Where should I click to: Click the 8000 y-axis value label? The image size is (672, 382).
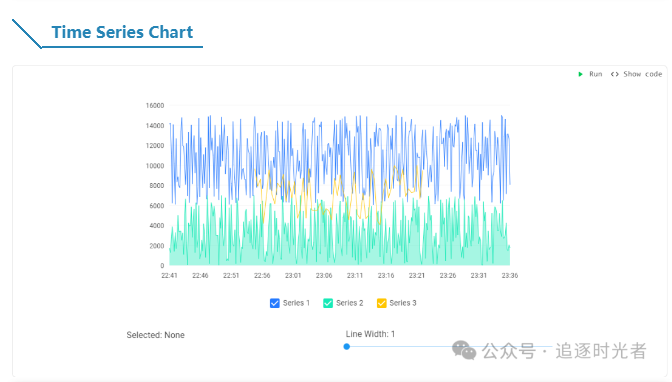(x=156, y=186)
